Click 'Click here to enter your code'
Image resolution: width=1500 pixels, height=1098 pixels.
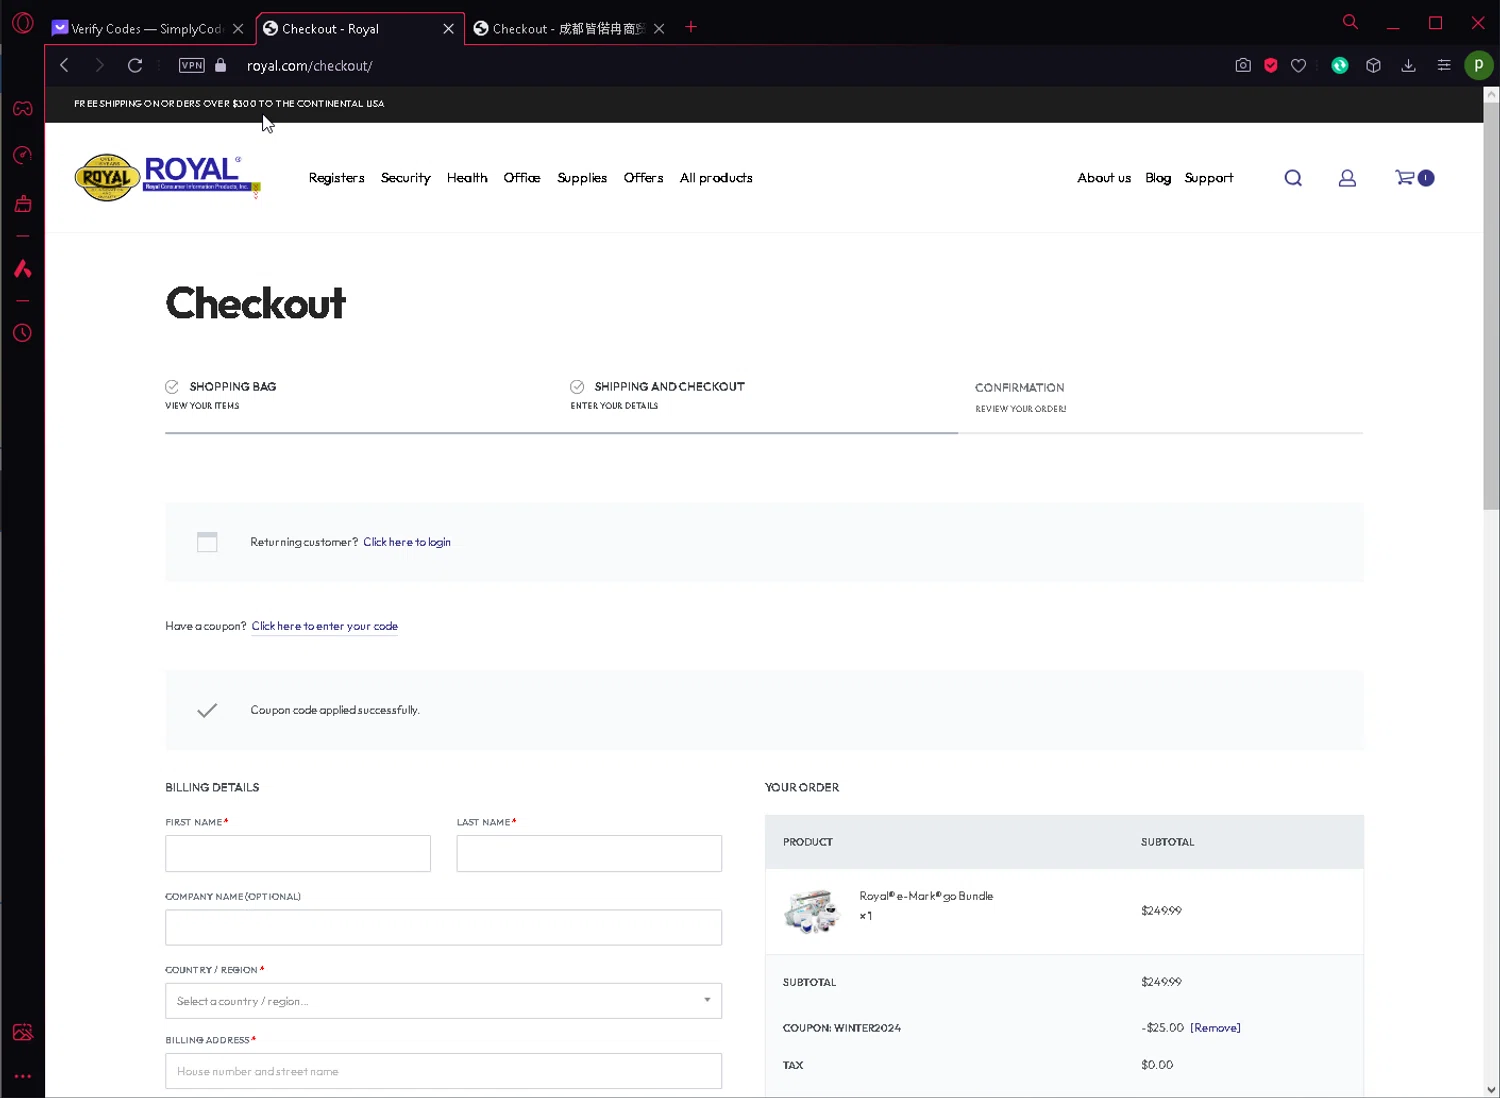pos(325,626)
